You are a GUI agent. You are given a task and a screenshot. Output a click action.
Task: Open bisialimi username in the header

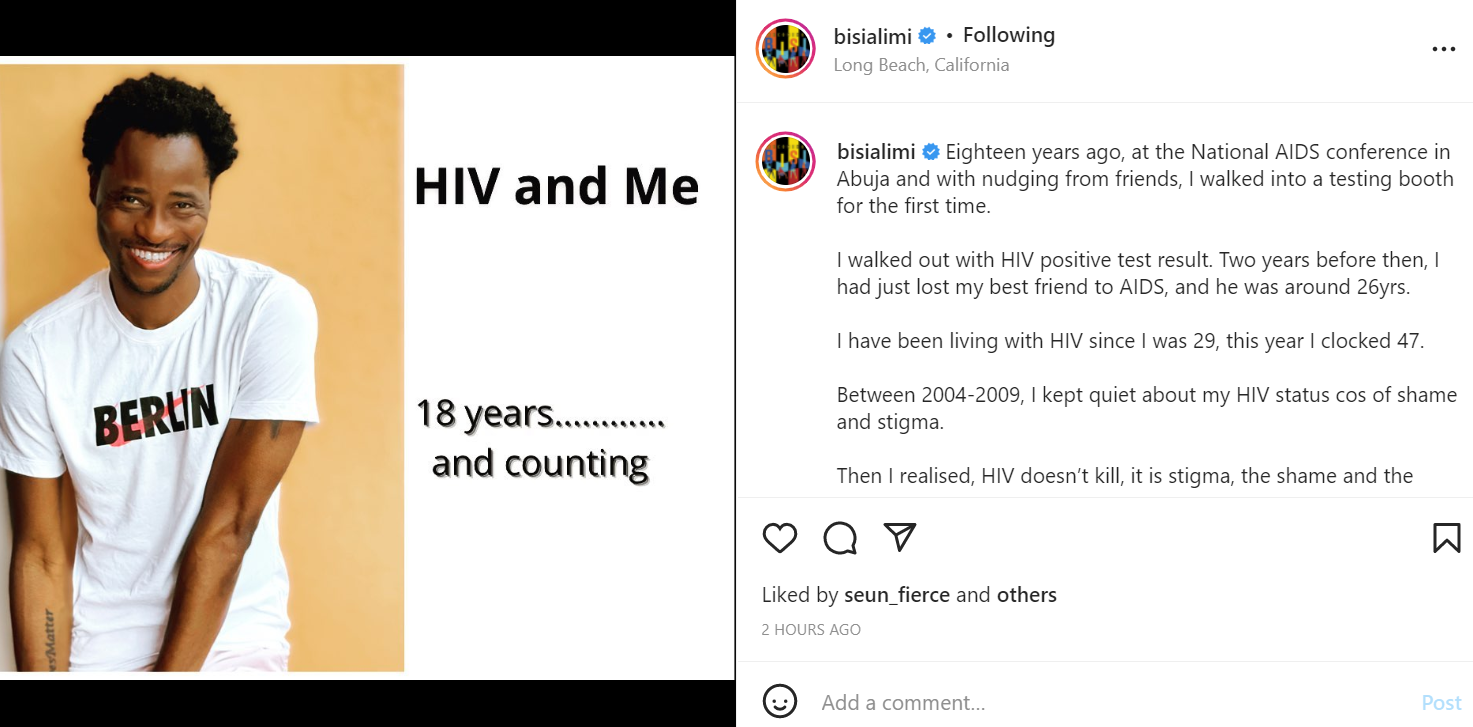coord(872,36)
